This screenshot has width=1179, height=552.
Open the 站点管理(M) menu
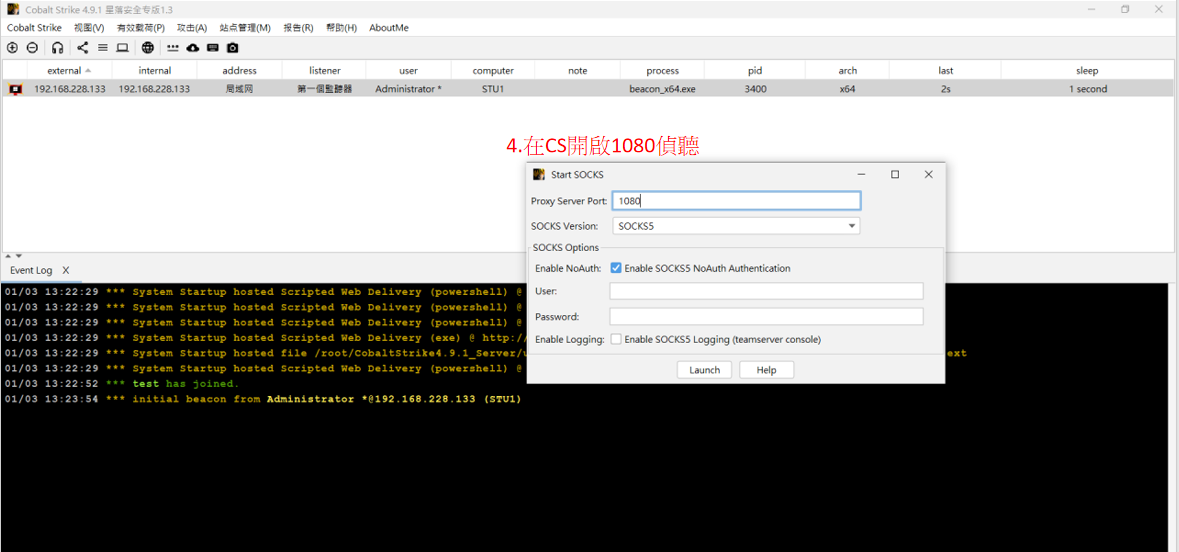pos(245,27)
